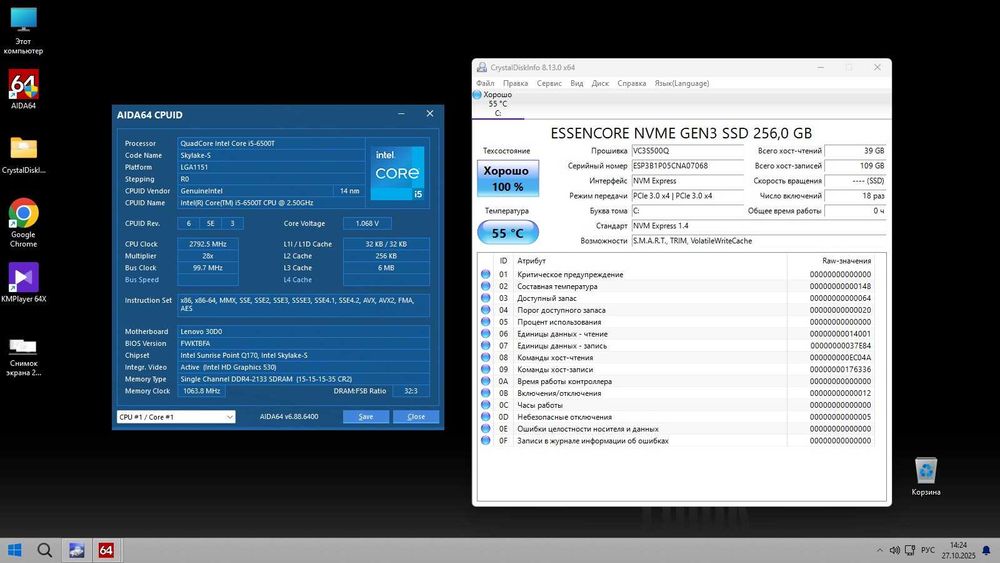
Task: Click the Всего хост-записей value 109 GB
Action: (855, 166)
